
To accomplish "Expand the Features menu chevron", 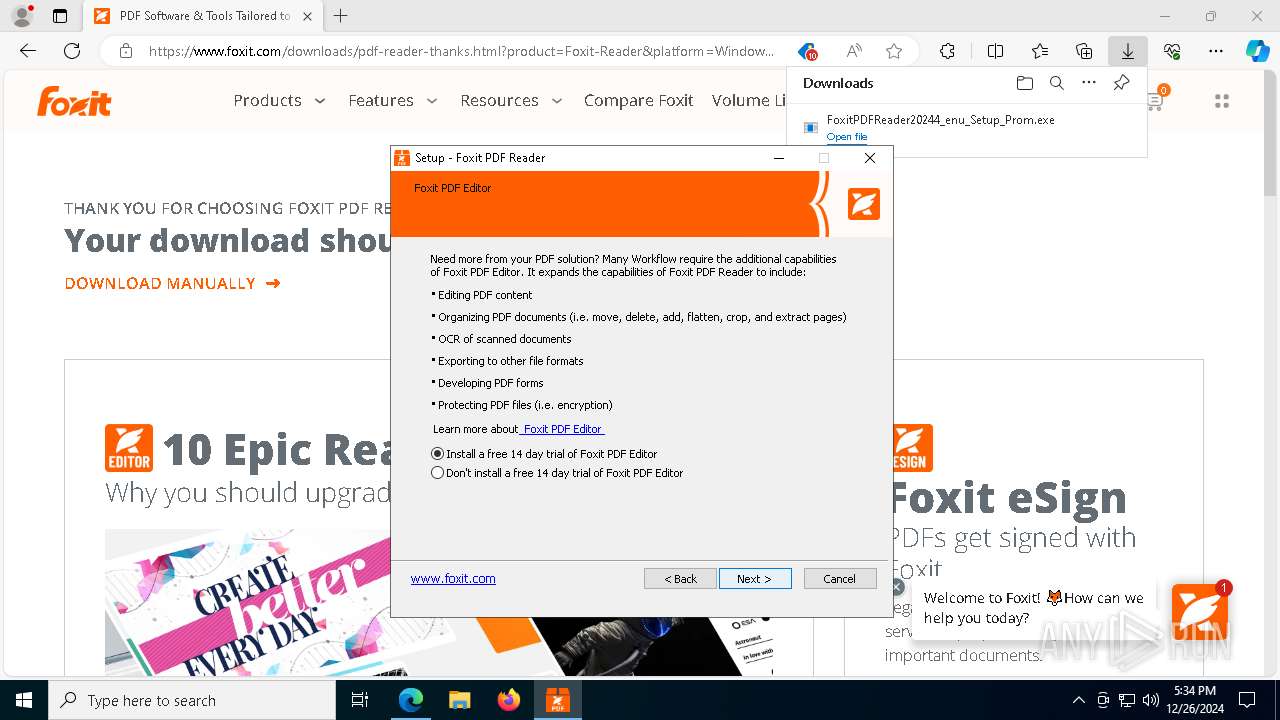I will pyautogui.click(x=432, y=101).
